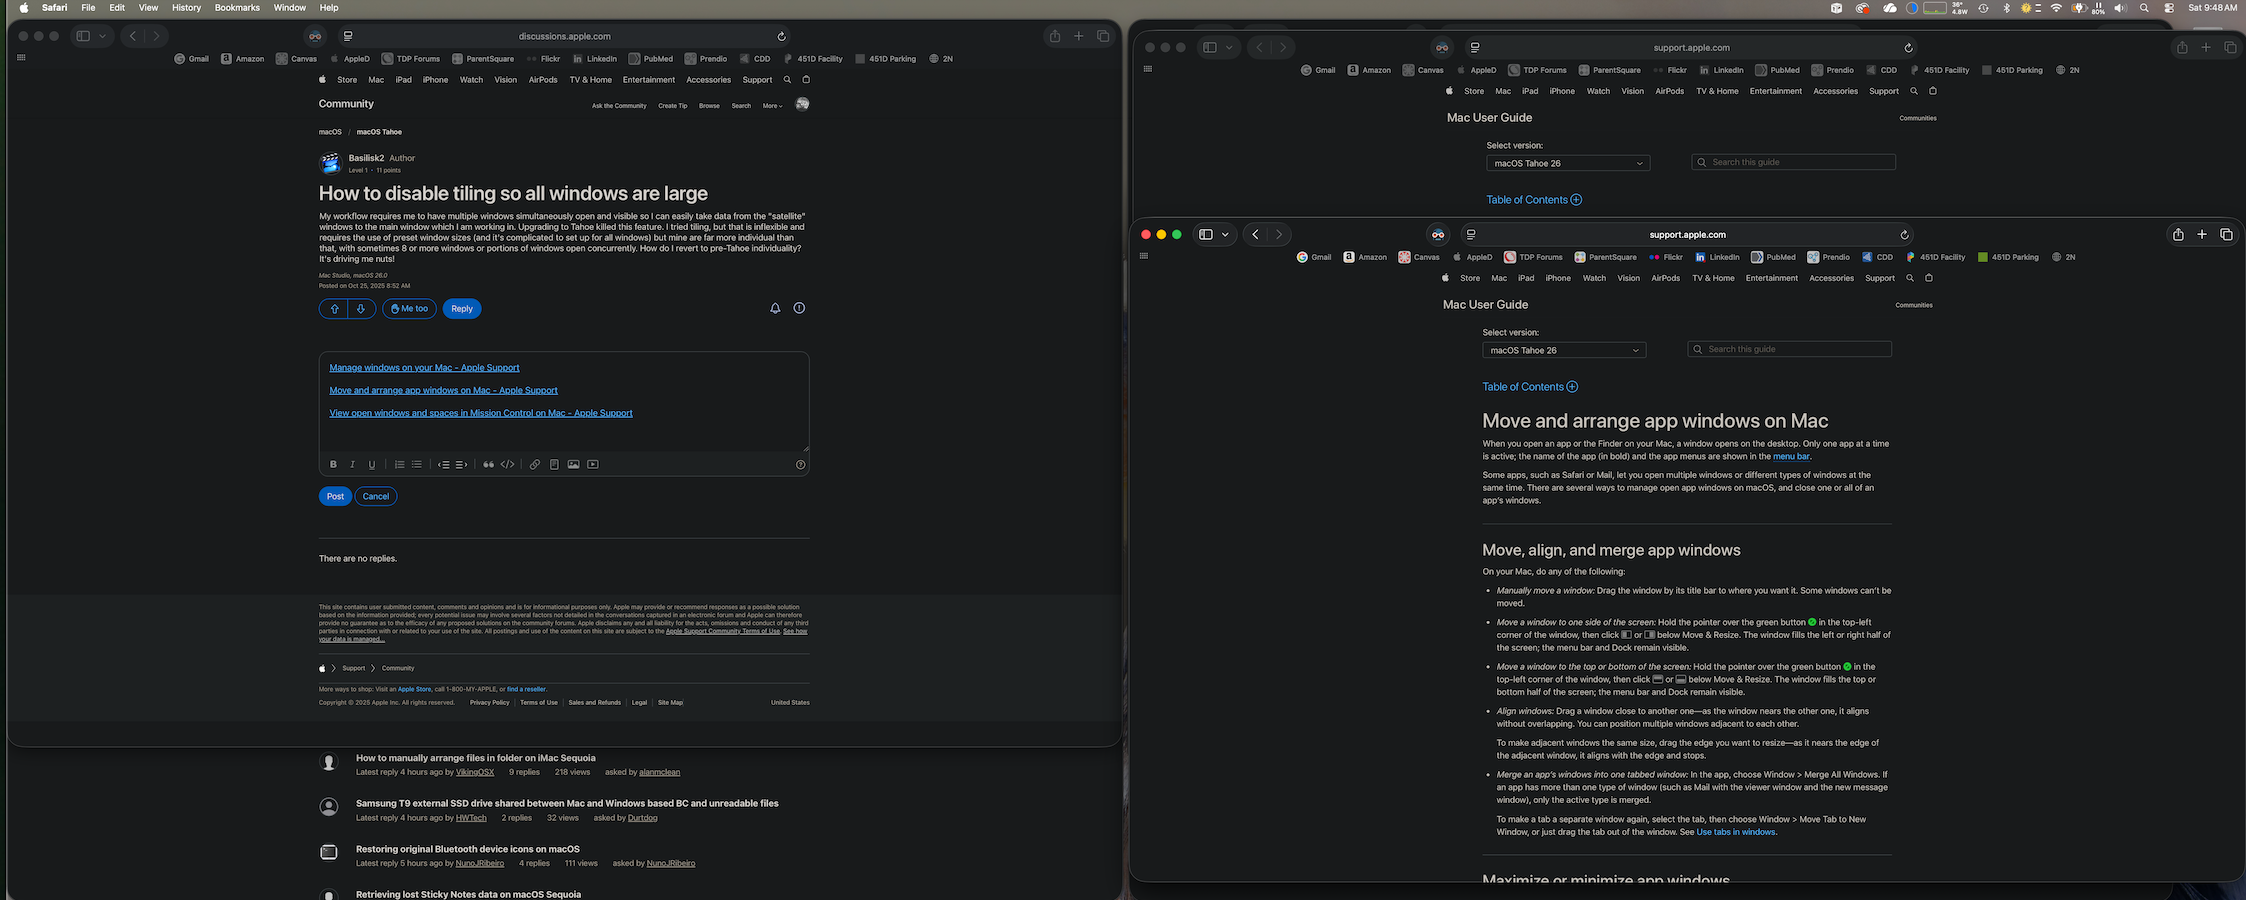2246x900 pixels.
Task: Open the Bookmarks menu
Action: point(237,8)
